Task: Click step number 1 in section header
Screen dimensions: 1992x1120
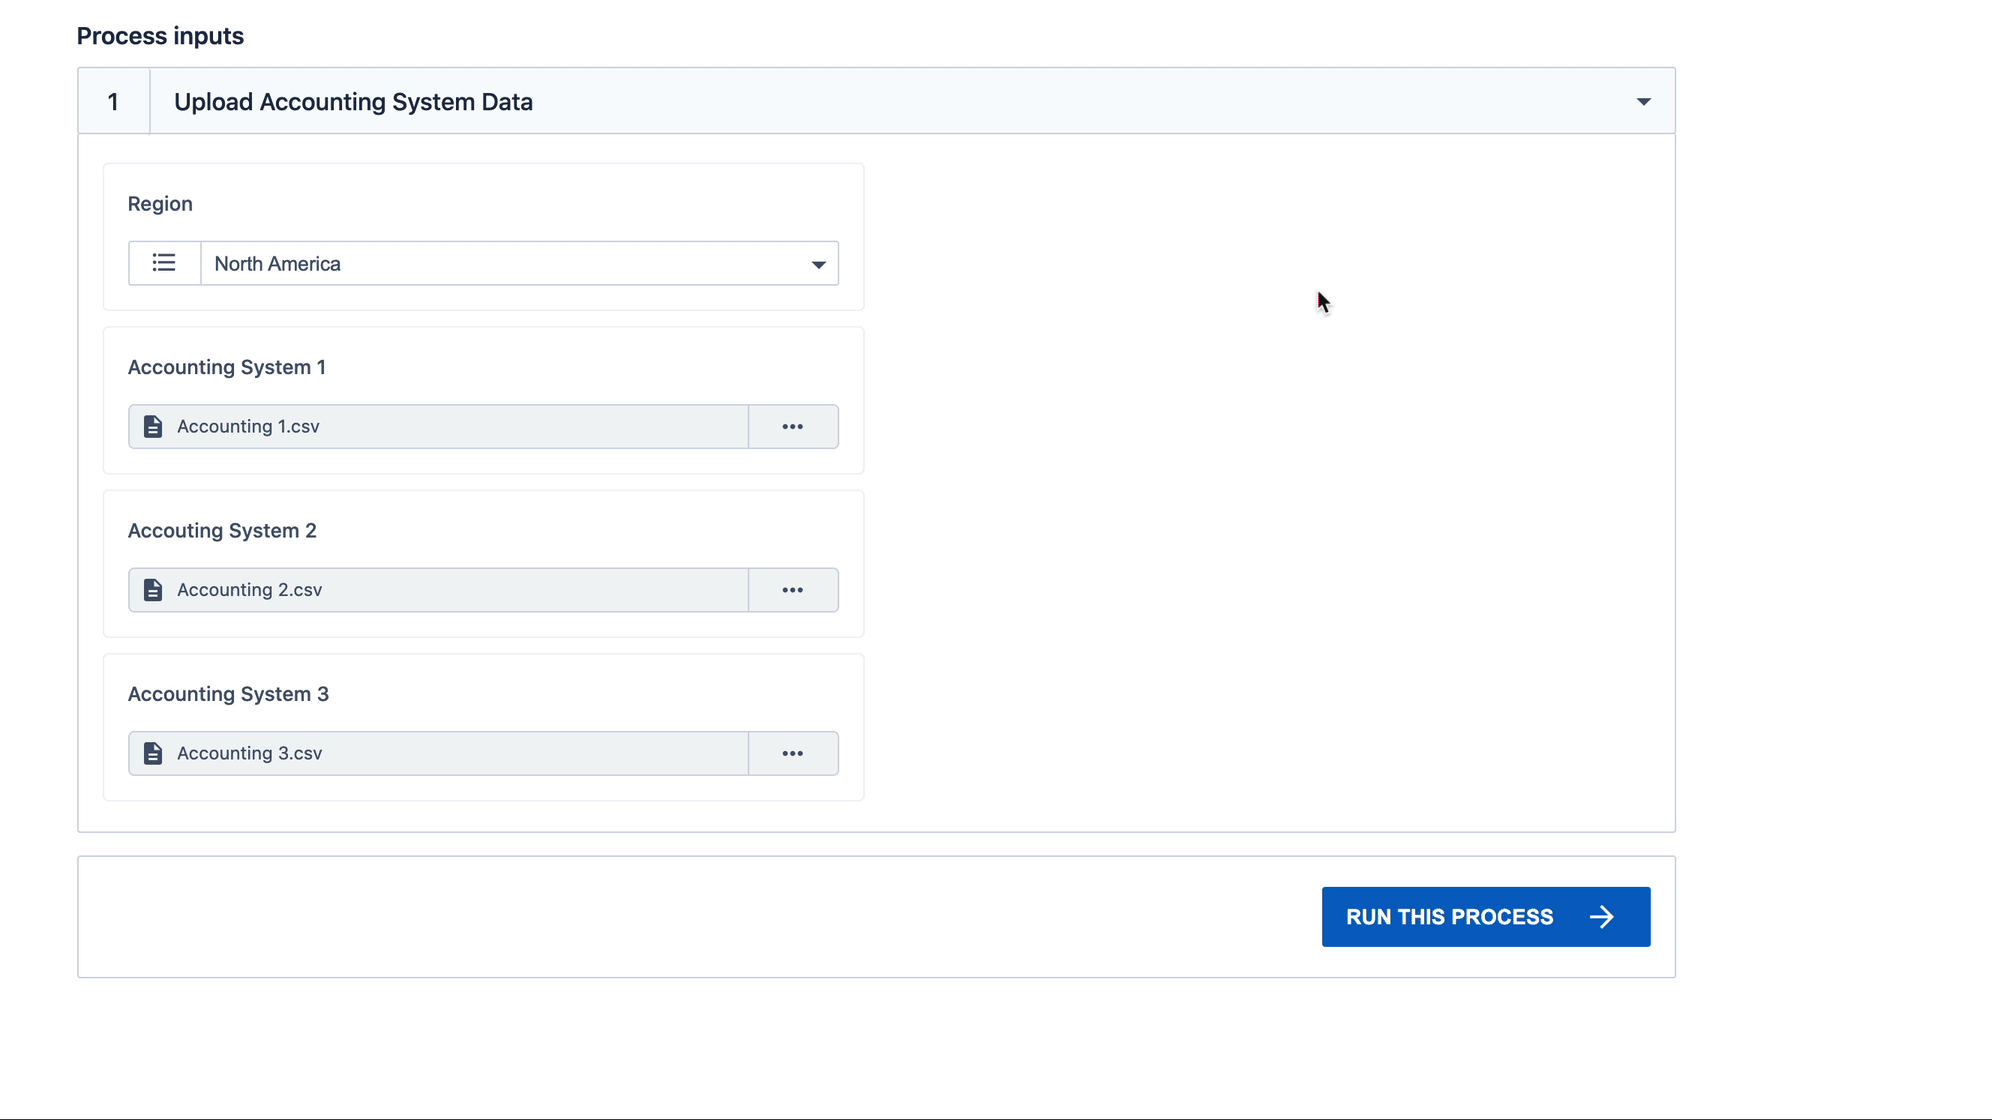Action: (x=113, y=102)
